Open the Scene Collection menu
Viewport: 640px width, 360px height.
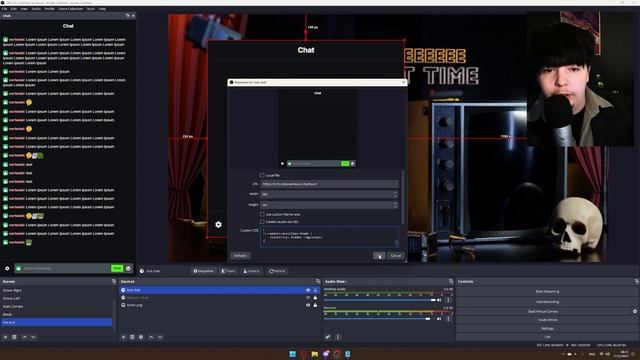[71, 9]
